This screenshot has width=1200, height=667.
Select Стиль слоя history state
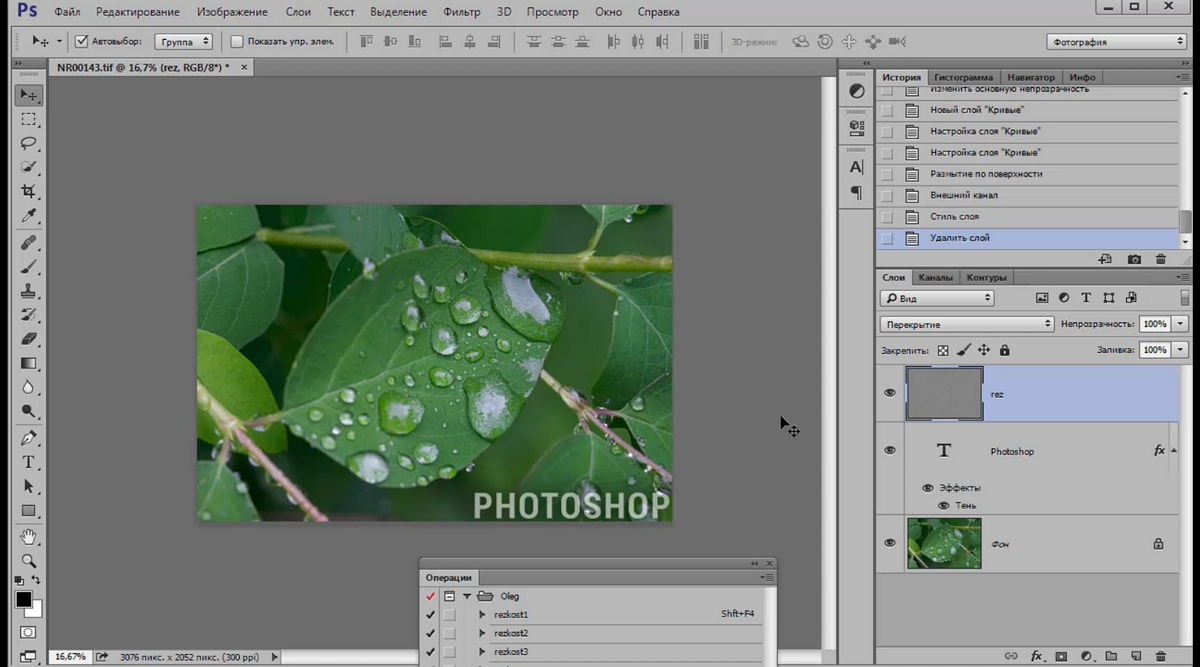click(1028, 217)
